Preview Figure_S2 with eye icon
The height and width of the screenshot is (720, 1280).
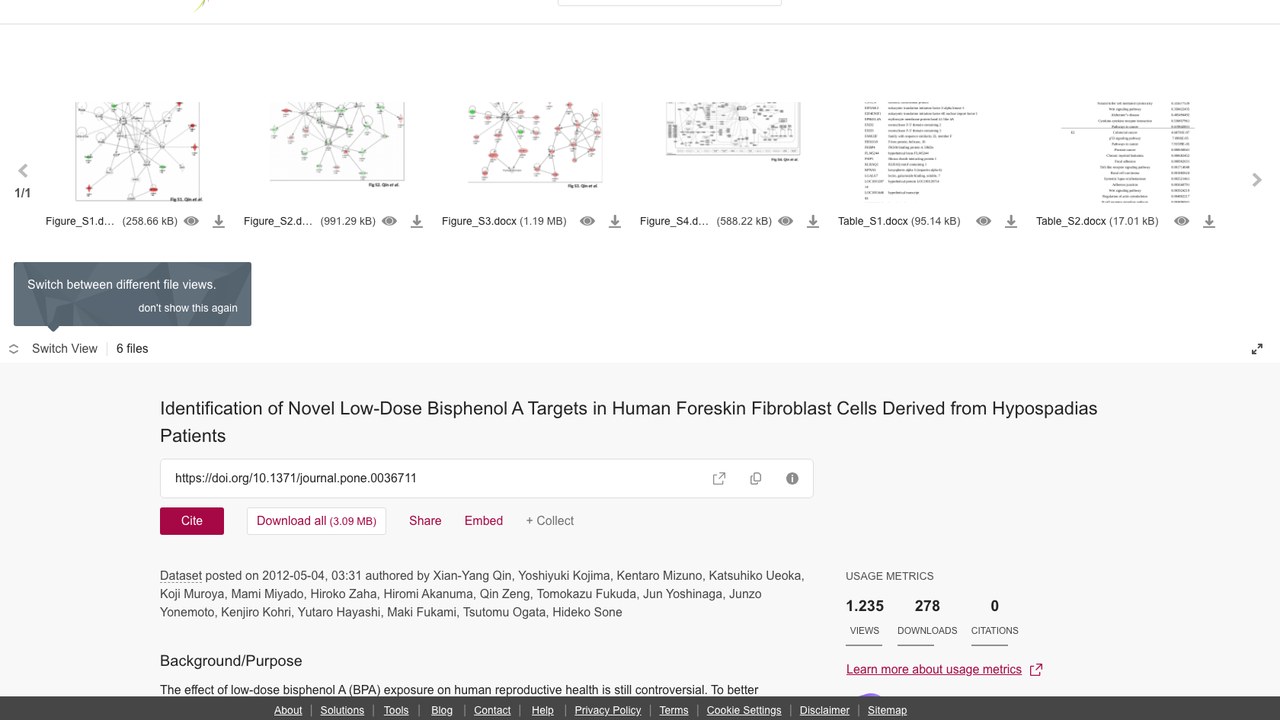point(389,221)
